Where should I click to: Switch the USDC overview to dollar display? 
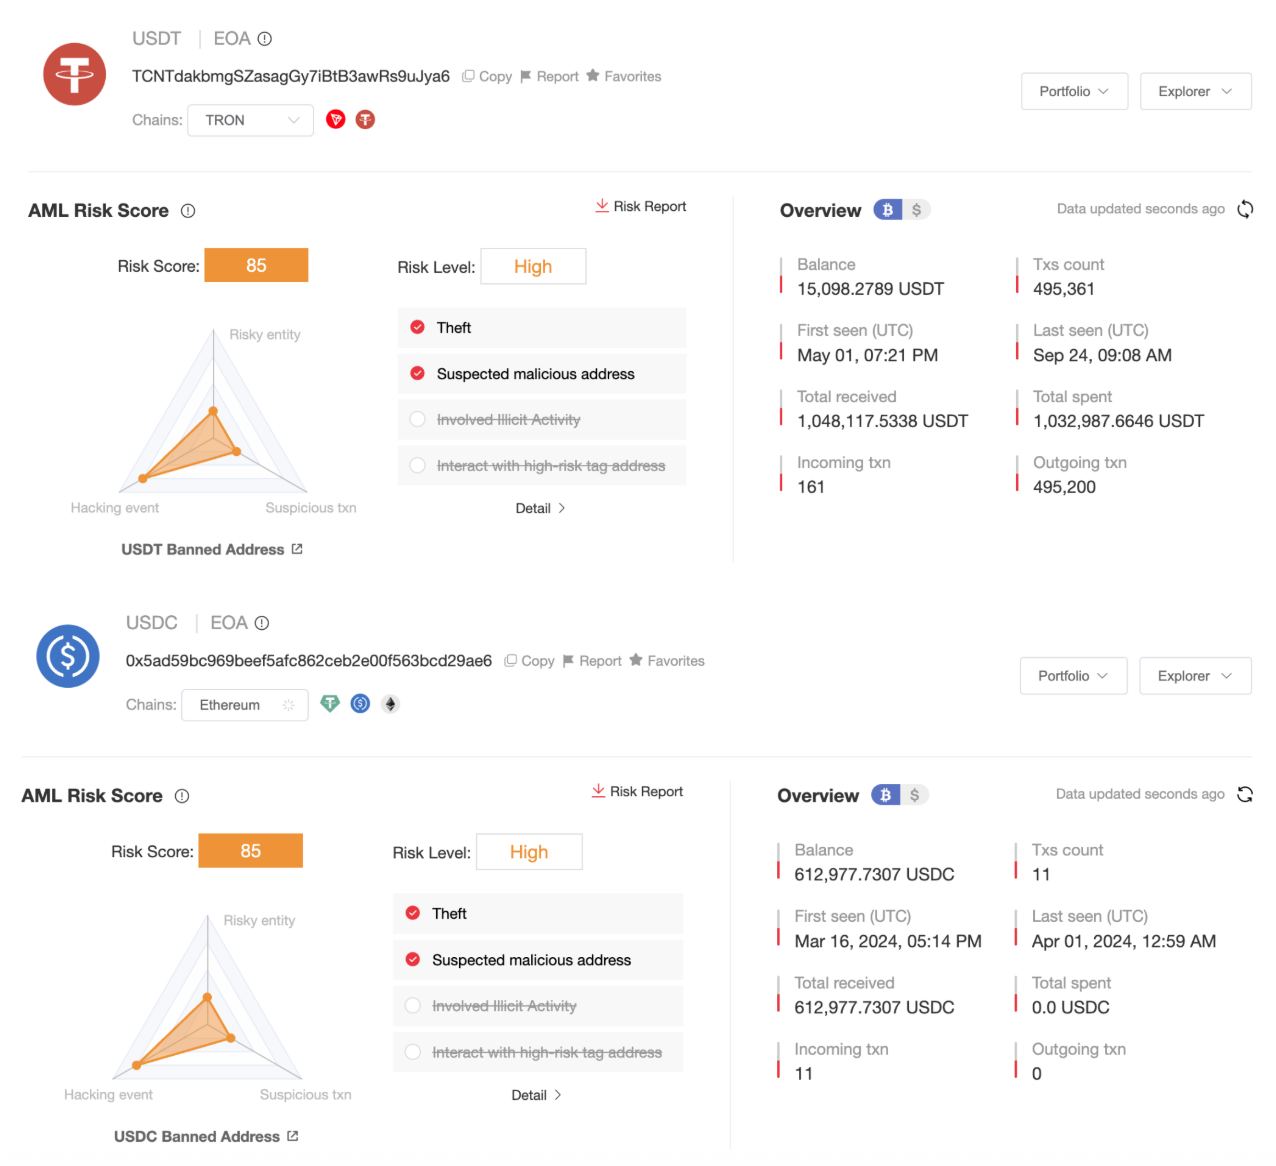click(914, 795)
